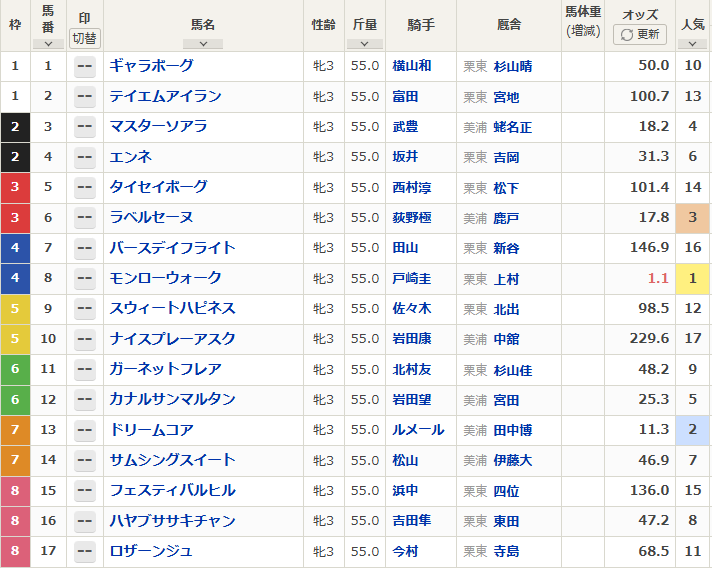Toggle the 切替 mark switch button

(x=84, y=38)
